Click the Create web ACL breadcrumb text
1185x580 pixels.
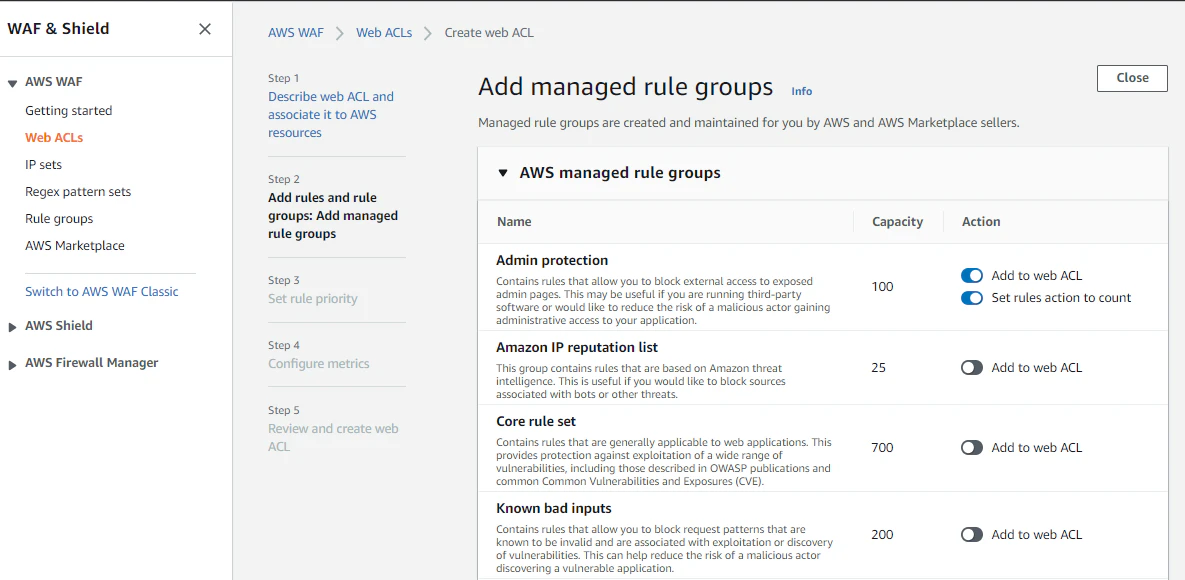point(489,33)
